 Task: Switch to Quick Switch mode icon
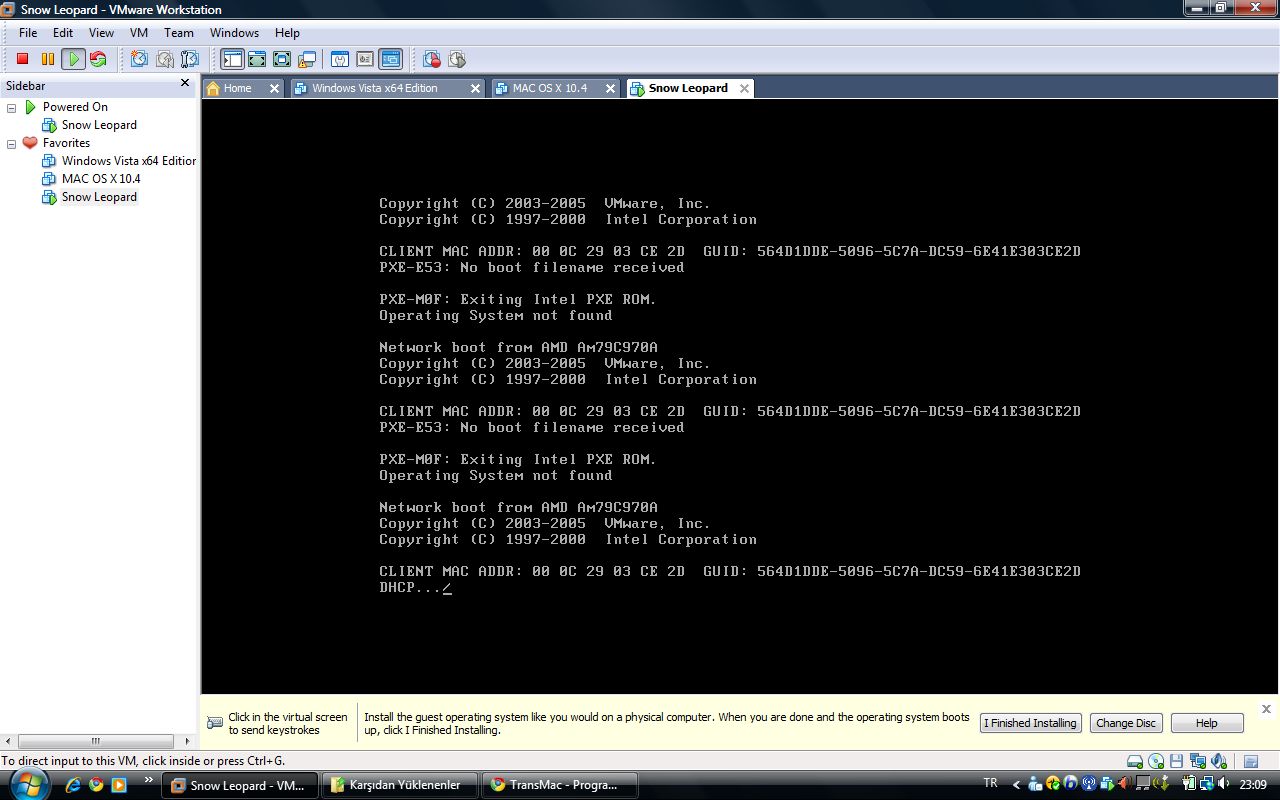click(257, 59)
